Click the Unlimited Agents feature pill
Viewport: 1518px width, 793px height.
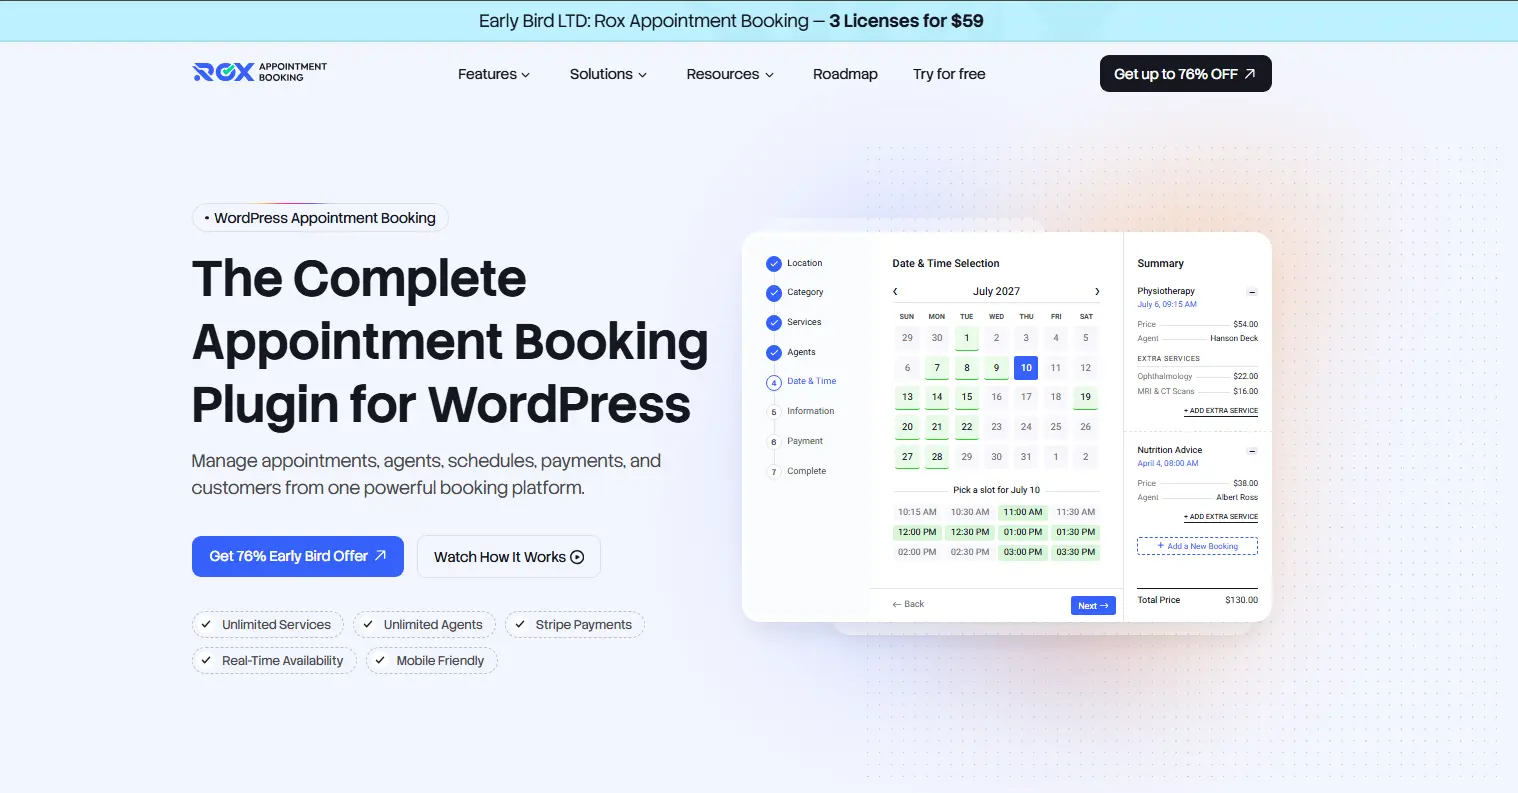pyautogui.click(x=425, y=625)
